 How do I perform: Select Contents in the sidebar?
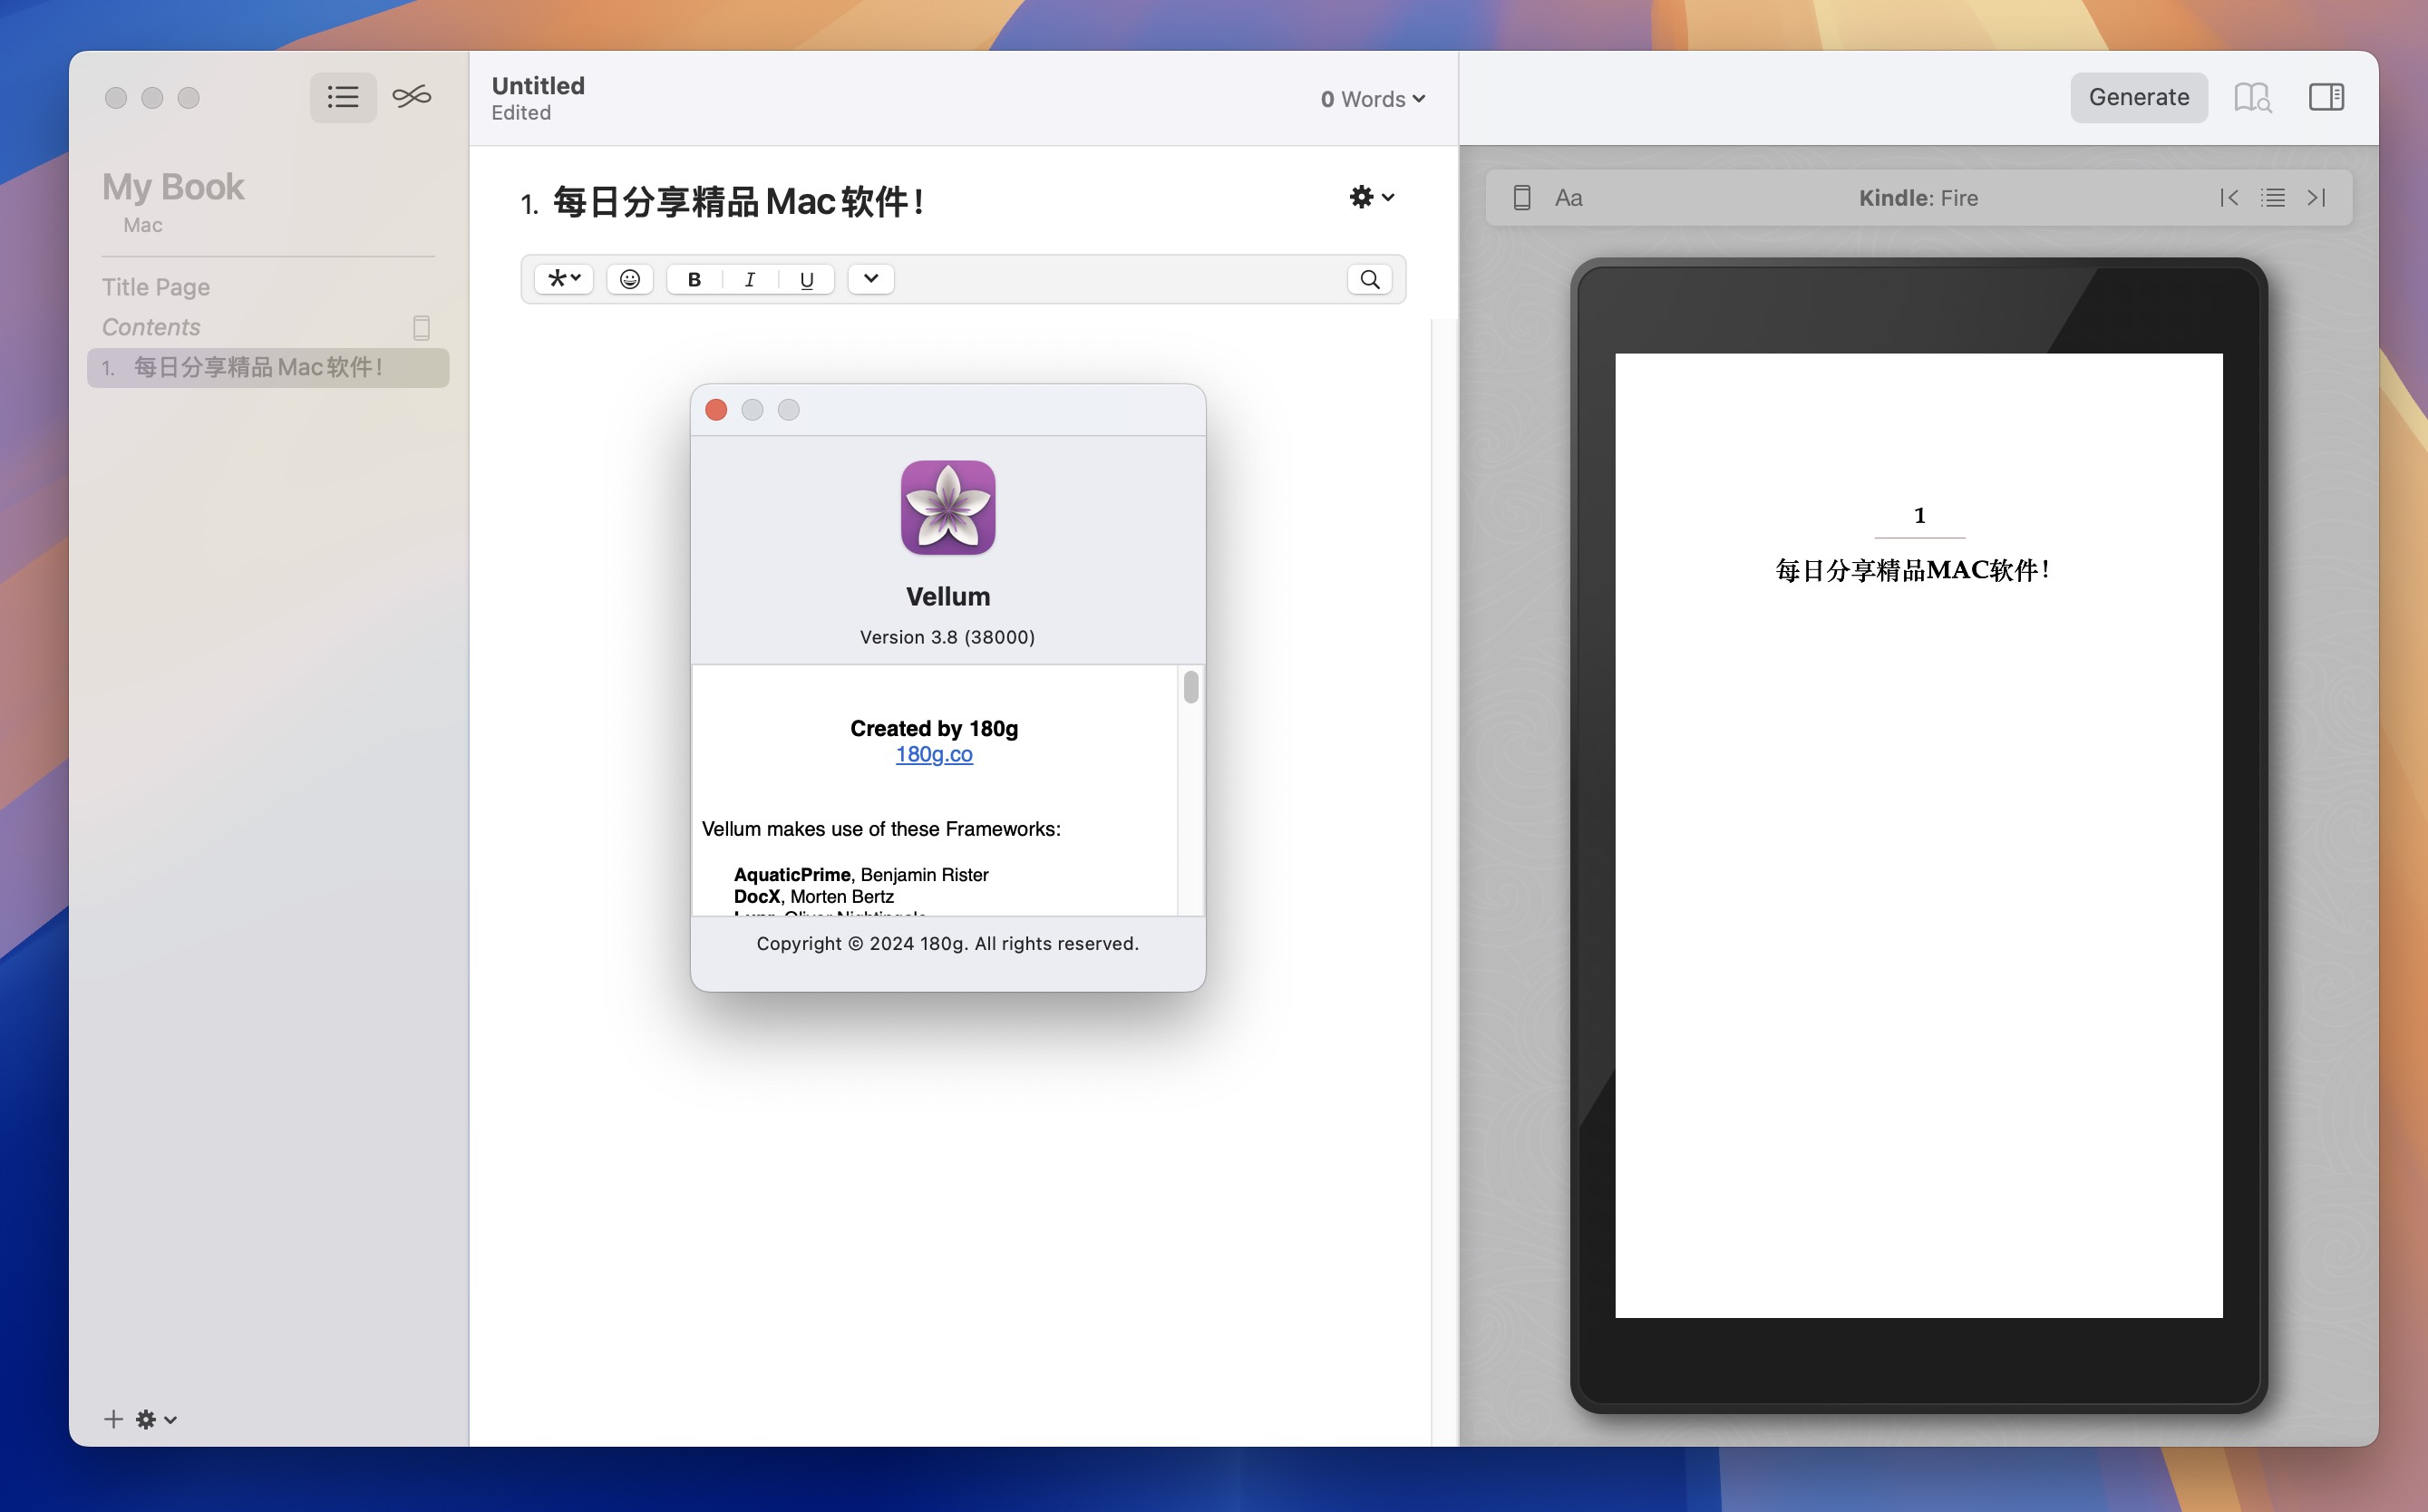coord(151,327)
